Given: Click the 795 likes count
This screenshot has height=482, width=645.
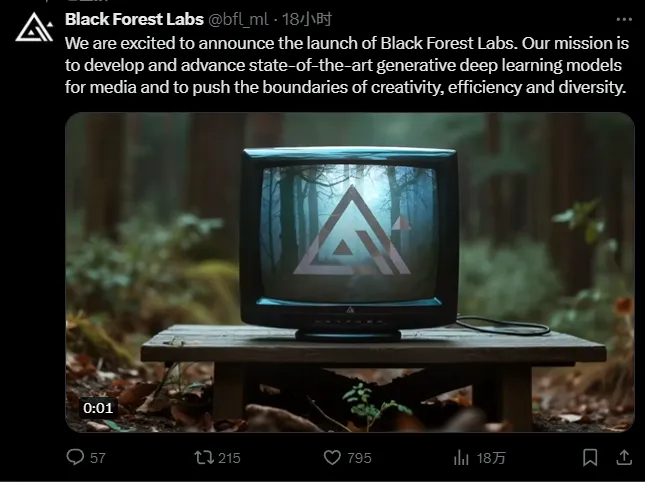Looking at the screenshot, I should [x=359, y=458].
